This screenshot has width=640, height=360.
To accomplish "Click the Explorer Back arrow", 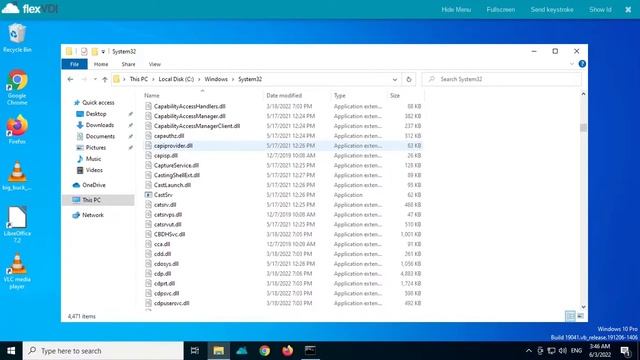I will click(70, 79).
